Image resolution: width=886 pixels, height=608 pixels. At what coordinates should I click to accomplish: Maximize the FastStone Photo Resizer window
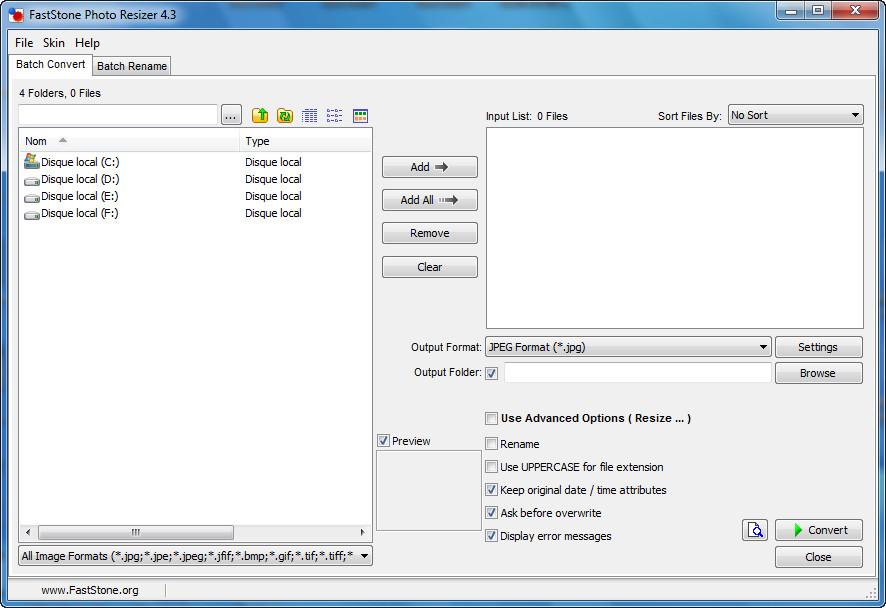818,11
